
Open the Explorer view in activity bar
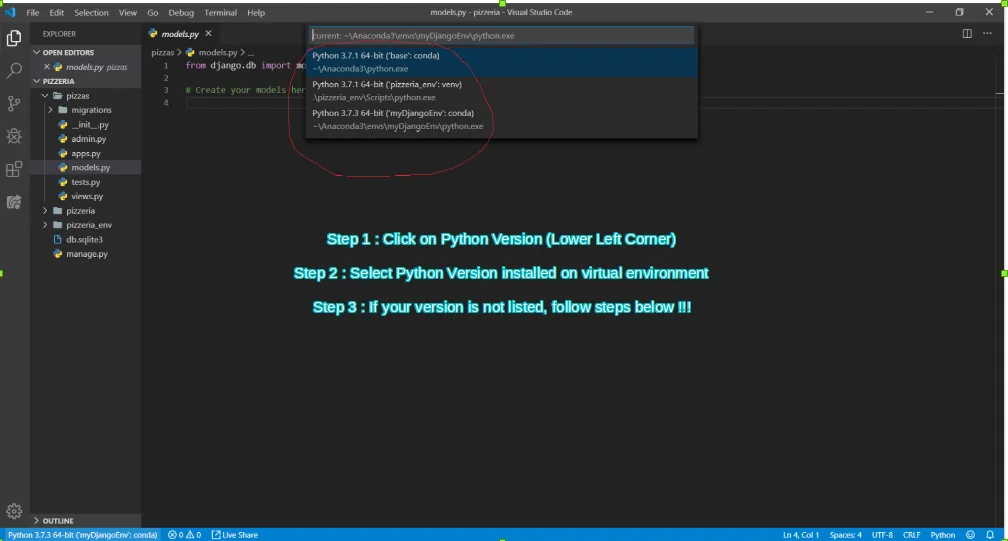click(x=14, y=38)
